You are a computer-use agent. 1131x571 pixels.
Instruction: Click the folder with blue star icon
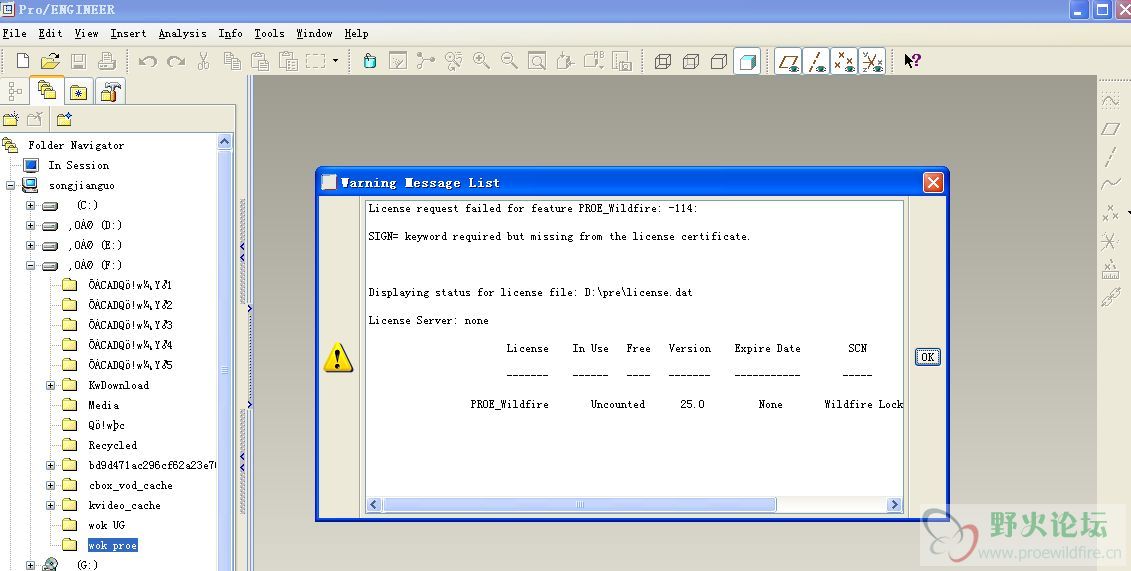tap(64, 119)
